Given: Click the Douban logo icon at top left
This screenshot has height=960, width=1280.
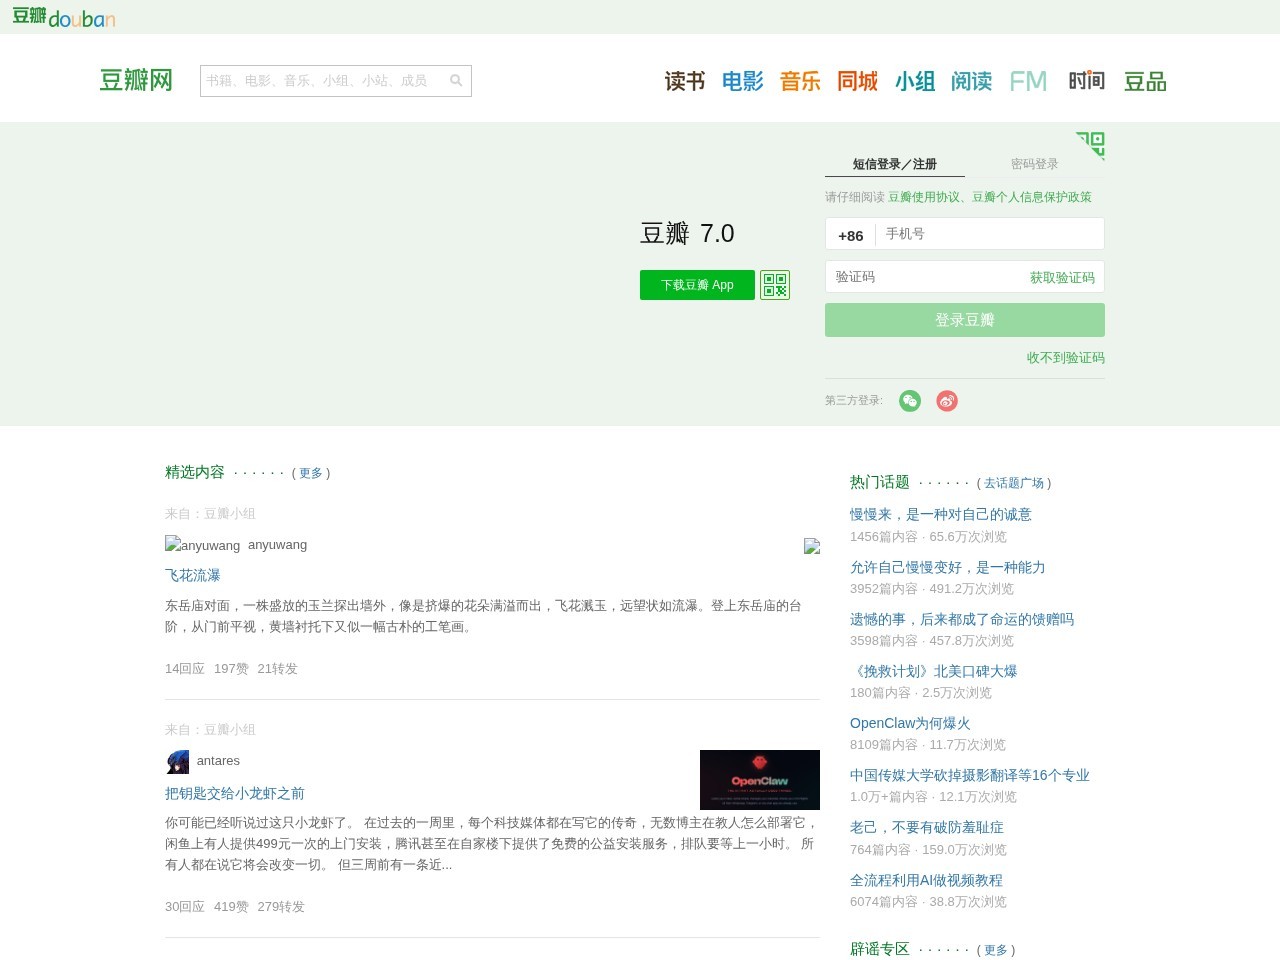Looking at the screenshot, I should [29, 17].
